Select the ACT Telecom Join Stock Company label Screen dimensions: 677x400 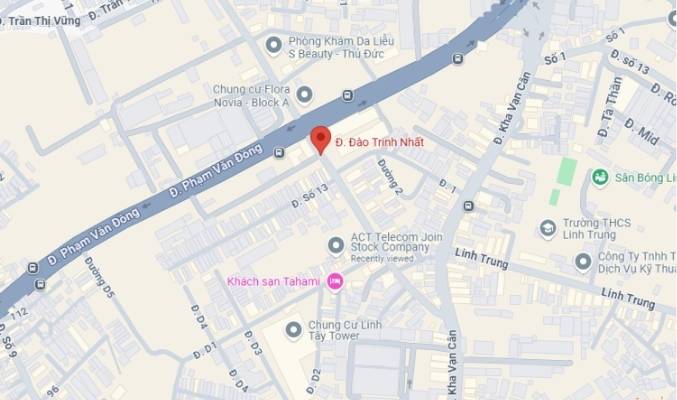point(396,242)
